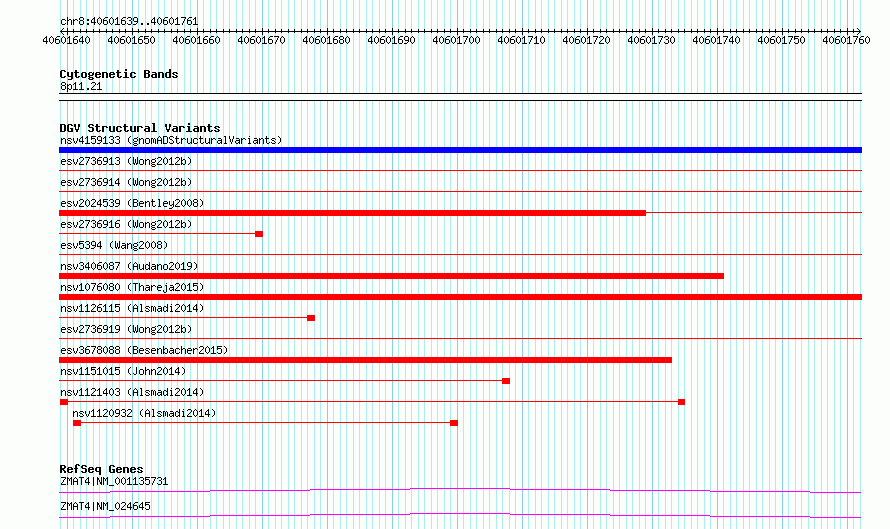The width and height of the screenshot is (890, 529).
Task: Select the red end block of nsv1151015
Action: tap(506, 381)
